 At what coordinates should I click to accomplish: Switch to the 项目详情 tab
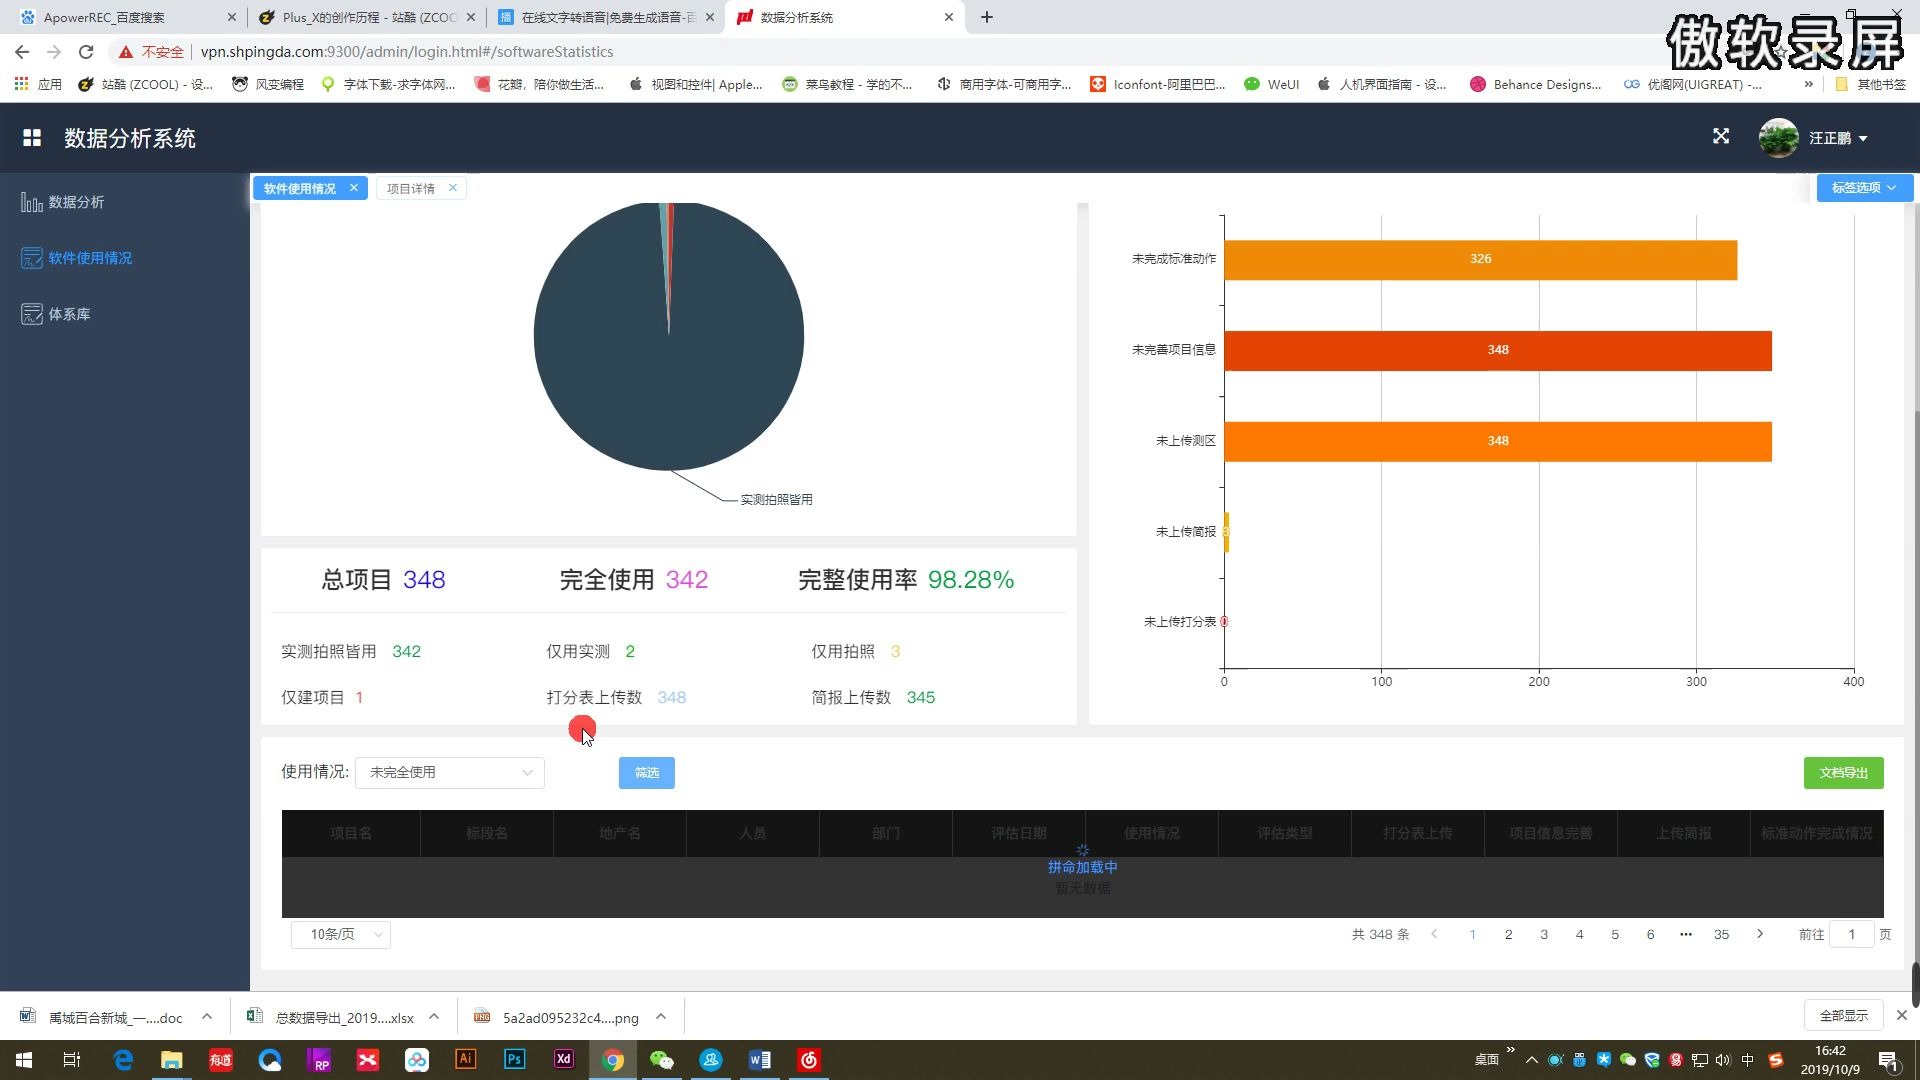410,188
